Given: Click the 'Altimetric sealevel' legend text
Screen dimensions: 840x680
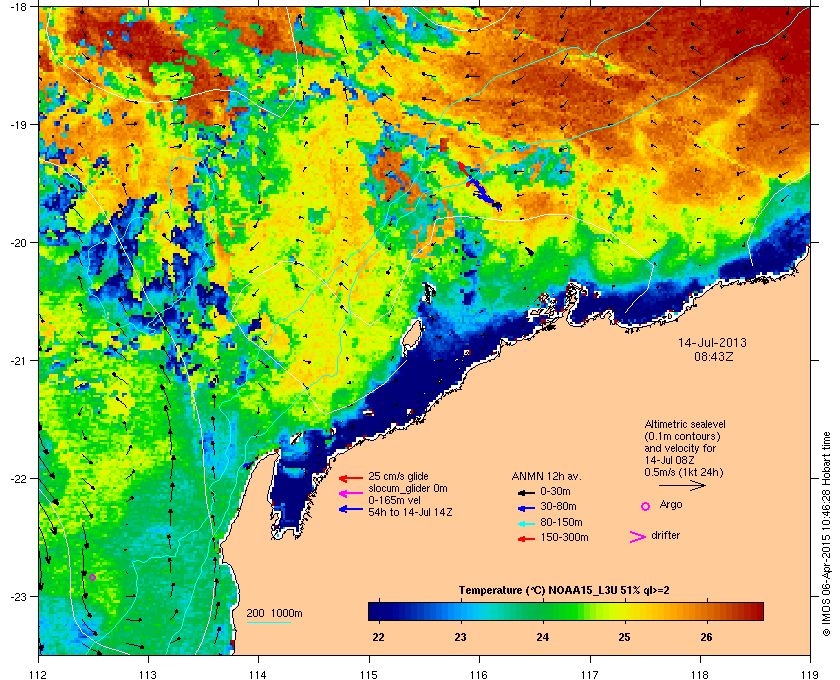Looking at the screenshot, I should [685, 424].
